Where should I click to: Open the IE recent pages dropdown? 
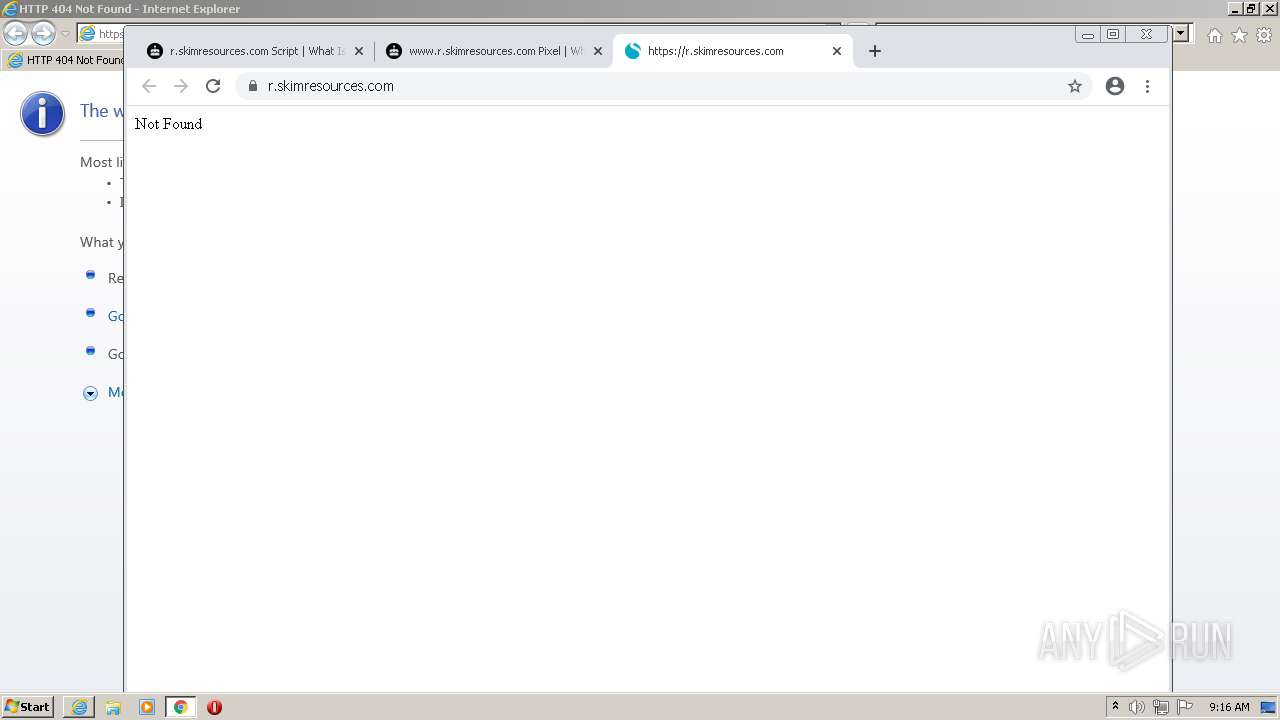pos(65,34)
